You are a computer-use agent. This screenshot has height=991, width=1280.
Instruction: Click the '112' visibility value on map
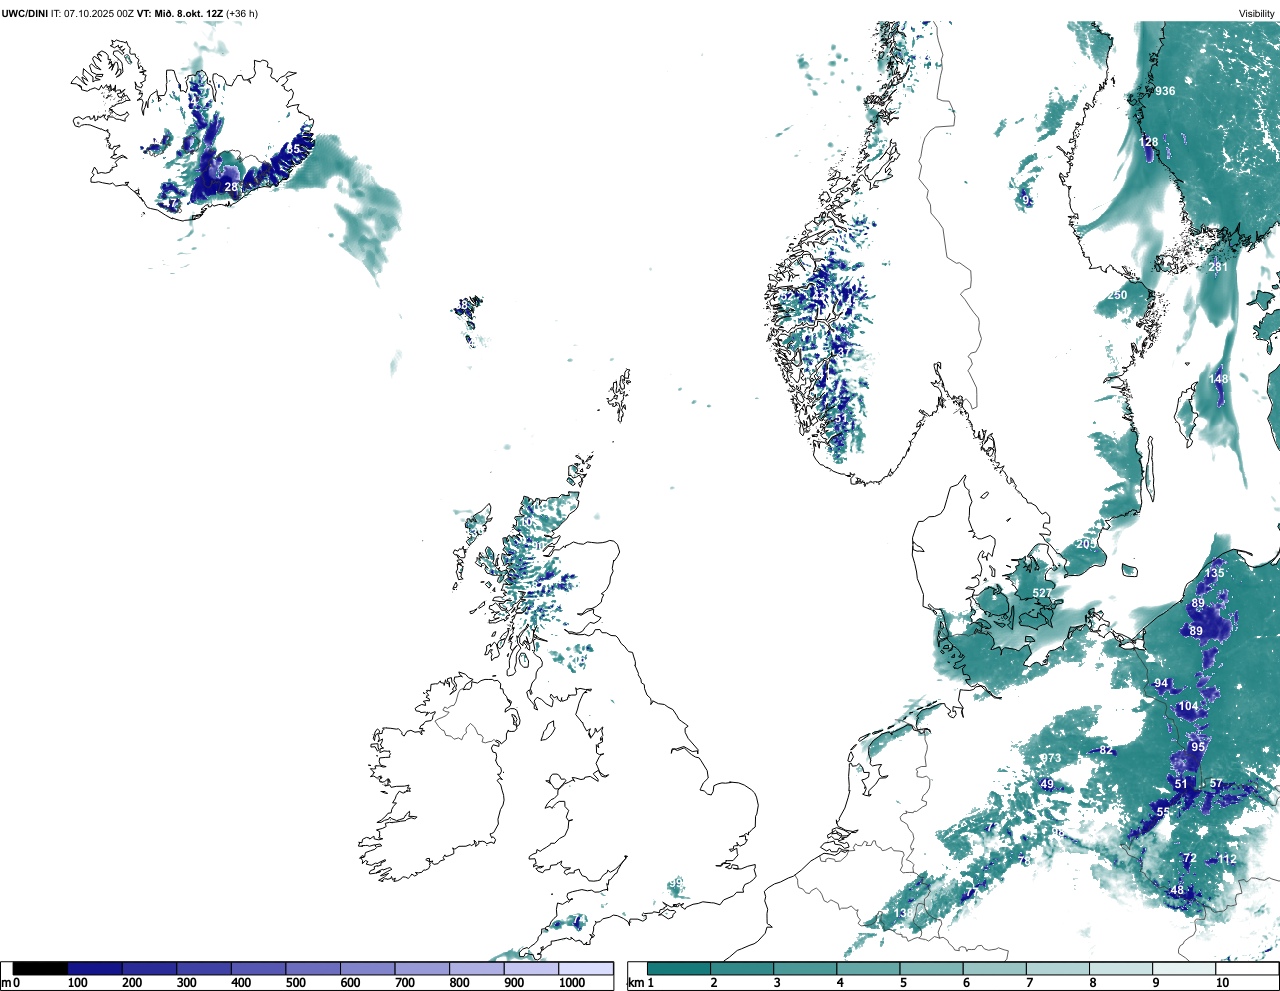point(1227,859)
